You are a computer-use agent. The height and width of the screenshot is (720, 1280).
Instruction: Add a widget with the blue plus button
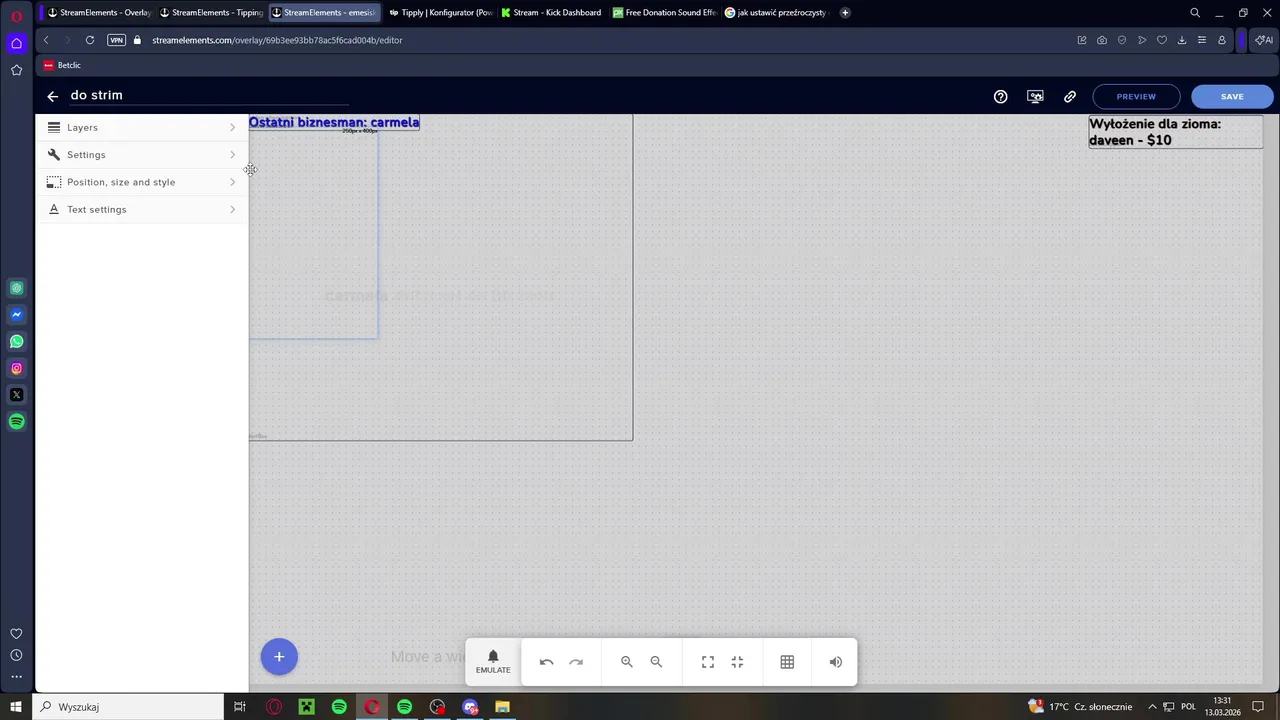[279, 657]
